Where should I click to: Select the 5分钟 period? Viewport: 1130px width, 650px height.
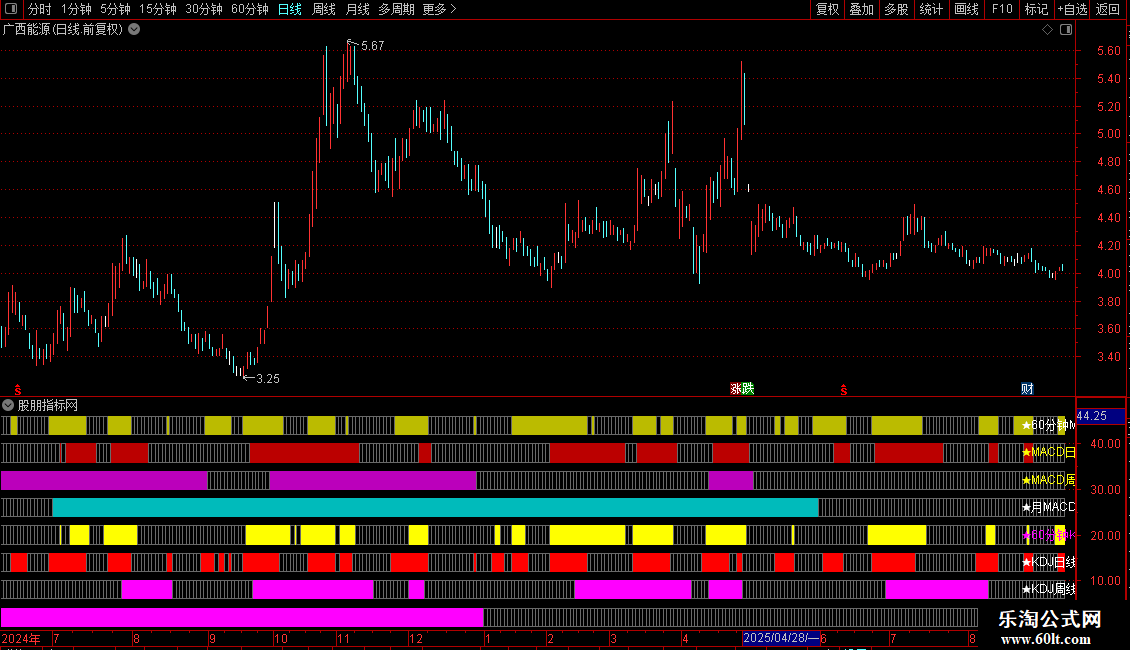(x=115, y=9)
